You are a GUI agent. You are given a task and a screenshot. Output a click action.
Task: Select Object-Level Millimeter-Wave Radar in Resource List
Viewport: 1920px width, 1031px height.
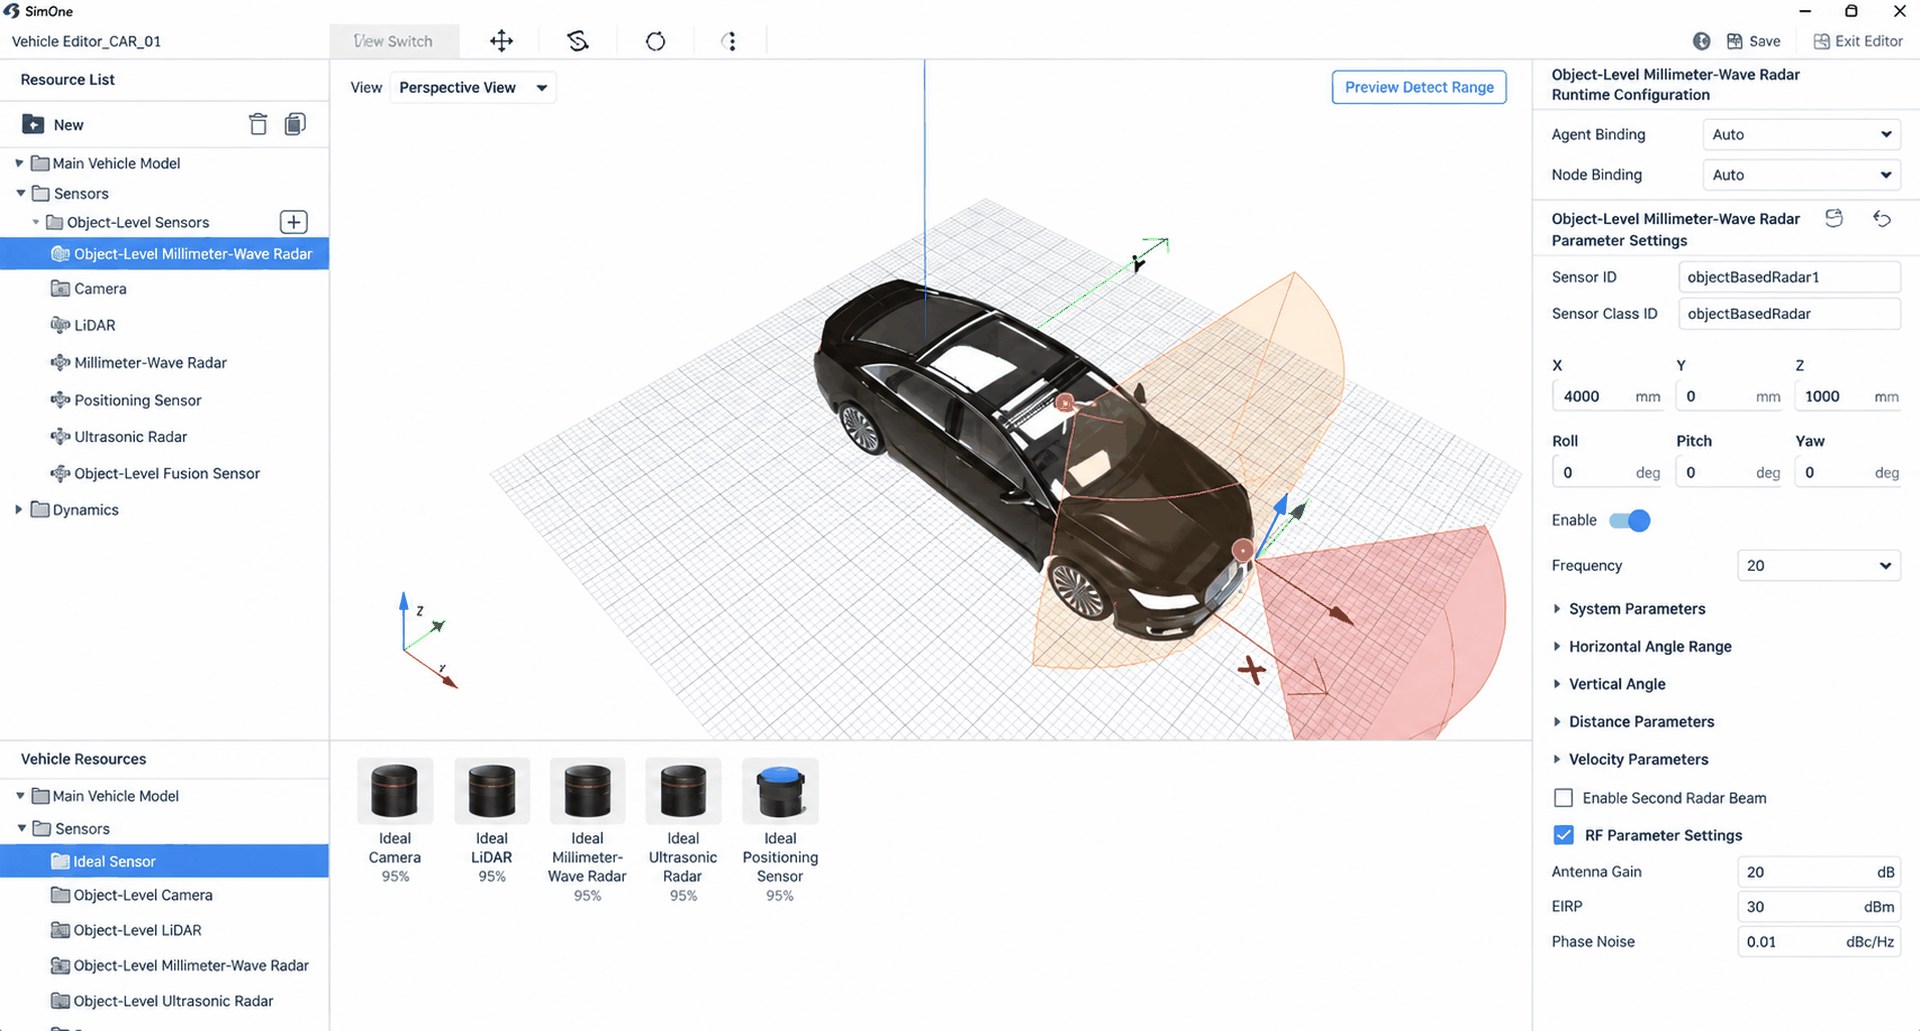coord(164,254)
